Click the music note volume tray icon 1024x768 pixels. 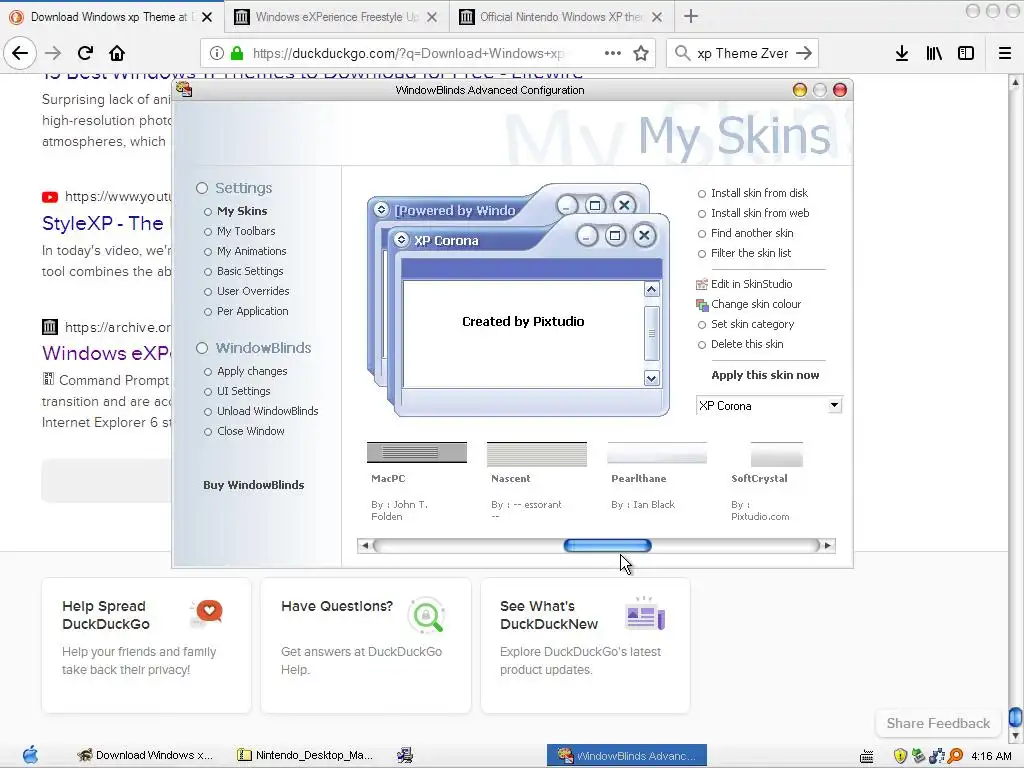click(x=936, y=756)
